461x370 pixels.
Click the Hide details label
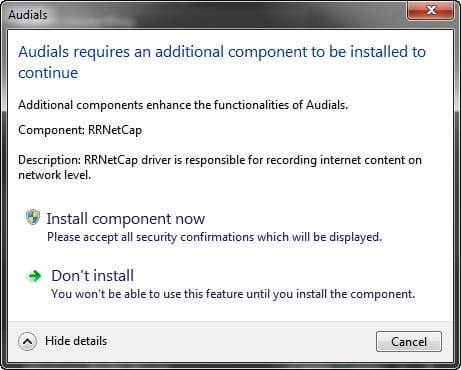click(x=76, y=341)
